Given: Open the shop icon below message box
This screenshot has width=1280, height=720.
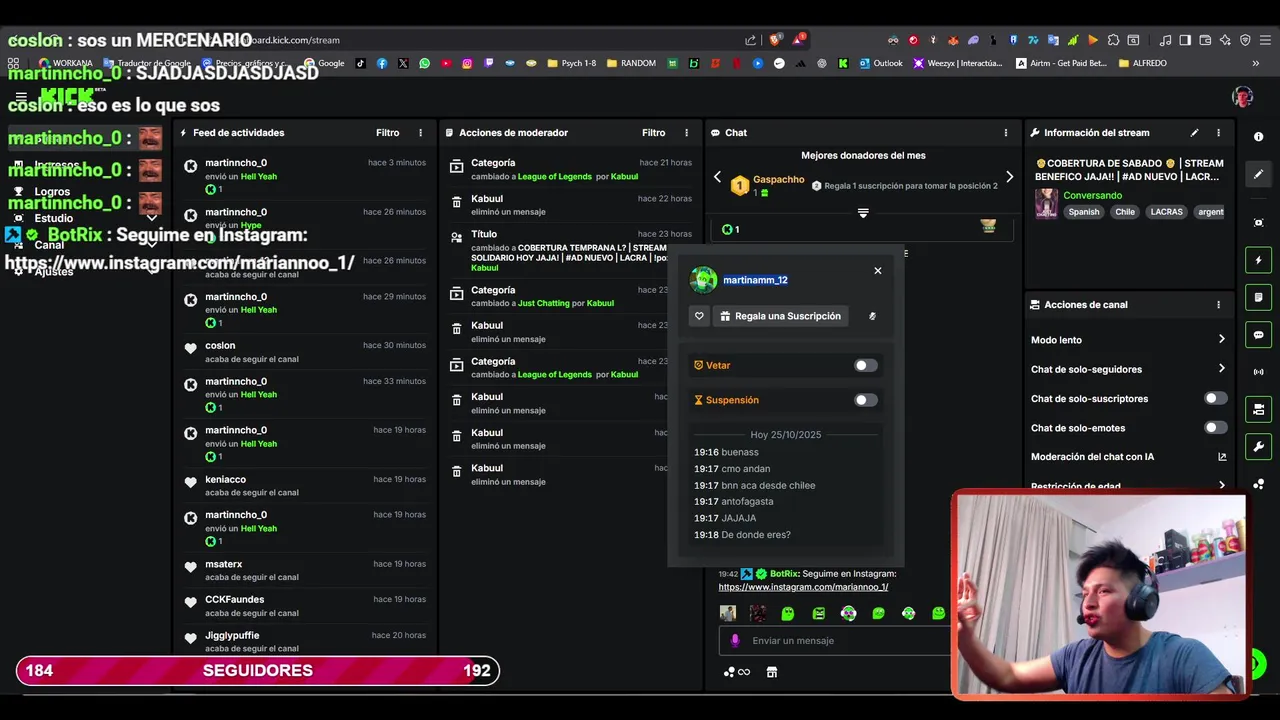Looking at the screenshot, I should click(x=772, y=672).
